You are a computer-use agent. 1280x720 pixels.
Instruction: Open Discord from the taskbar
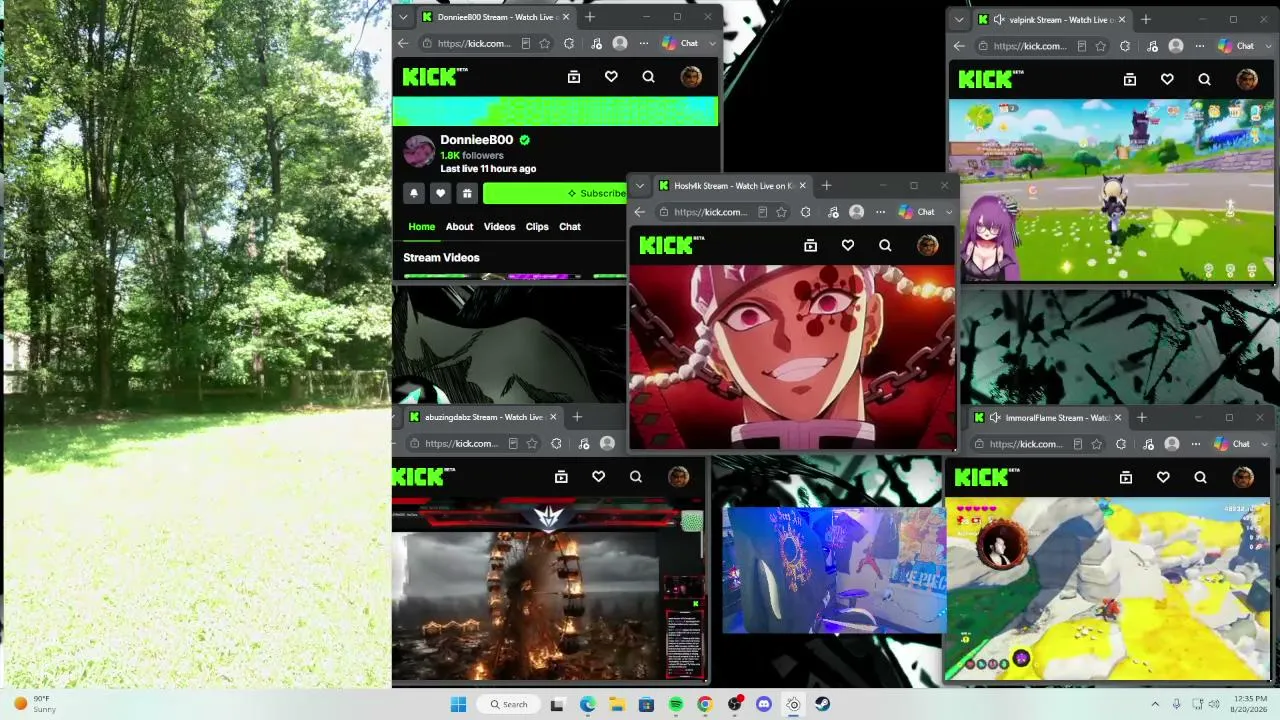click(764, 705)
